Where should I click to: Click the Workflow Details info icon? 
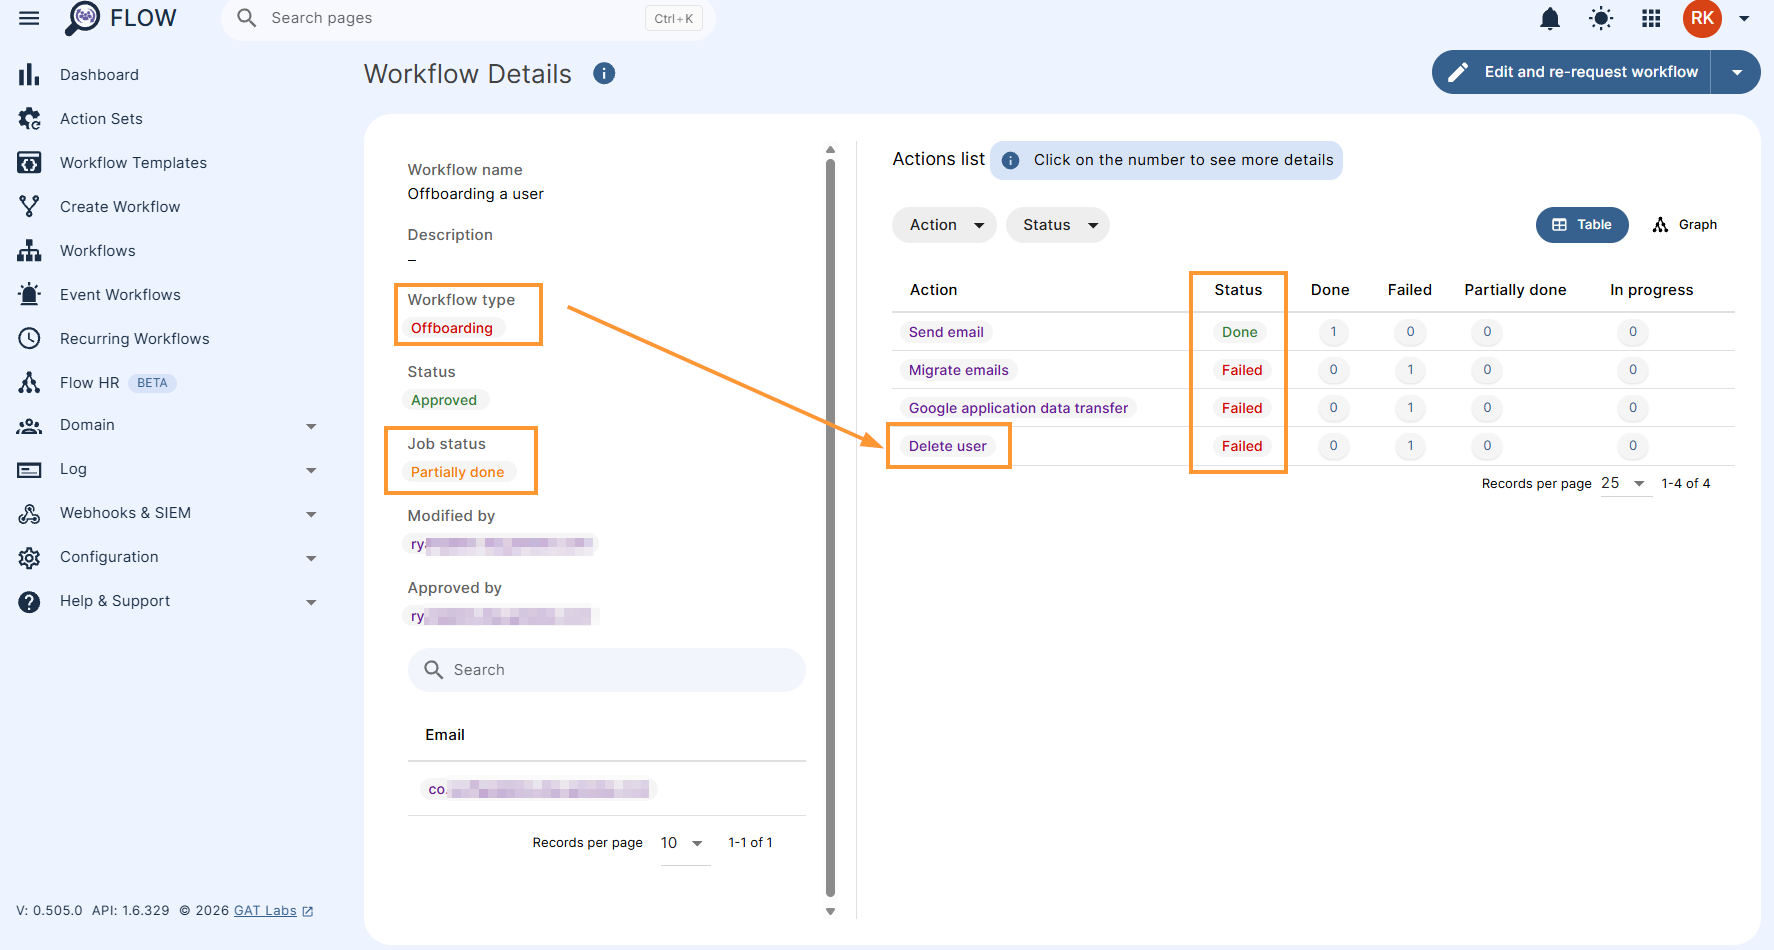[x=604, y=73]
